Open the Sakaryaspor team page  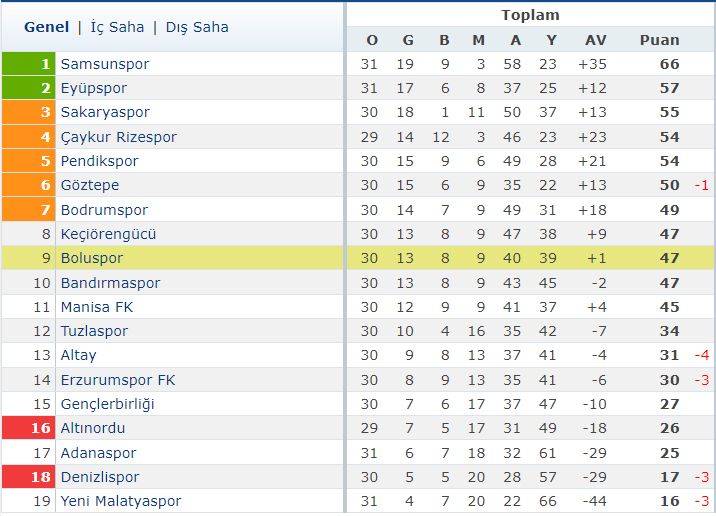pos(105,112)
